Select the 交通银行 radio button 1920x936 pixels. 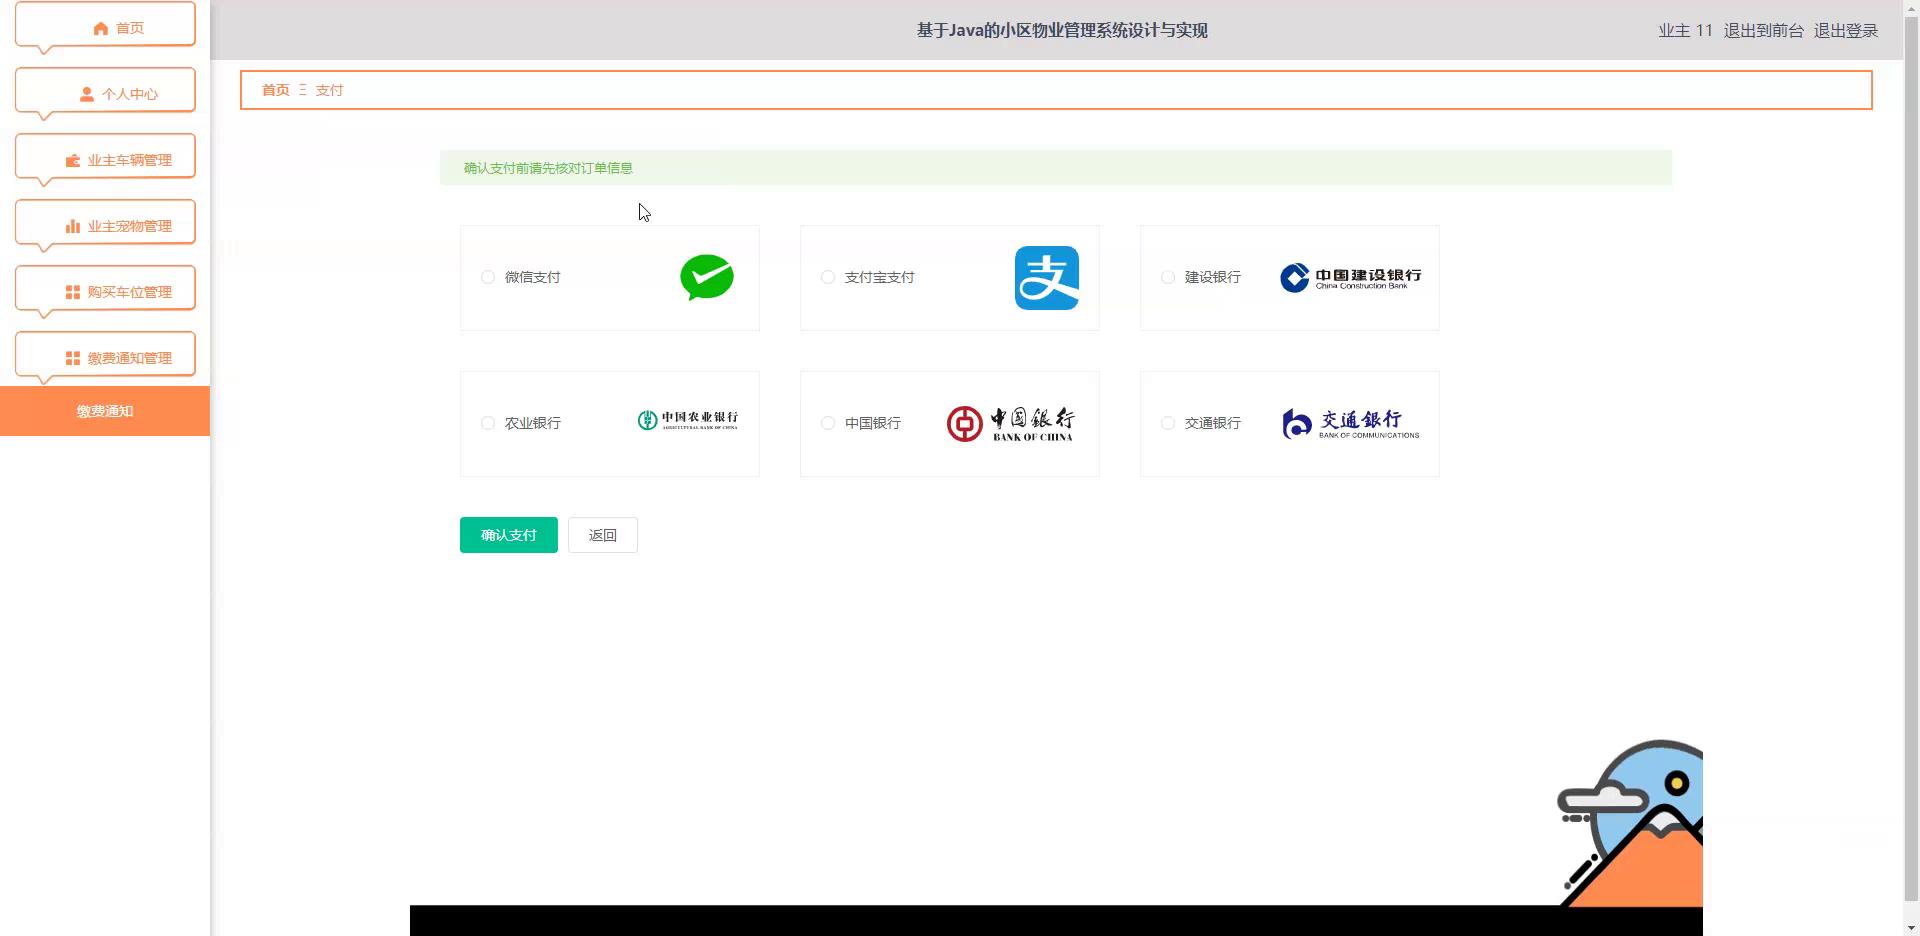coord(1168,423)
